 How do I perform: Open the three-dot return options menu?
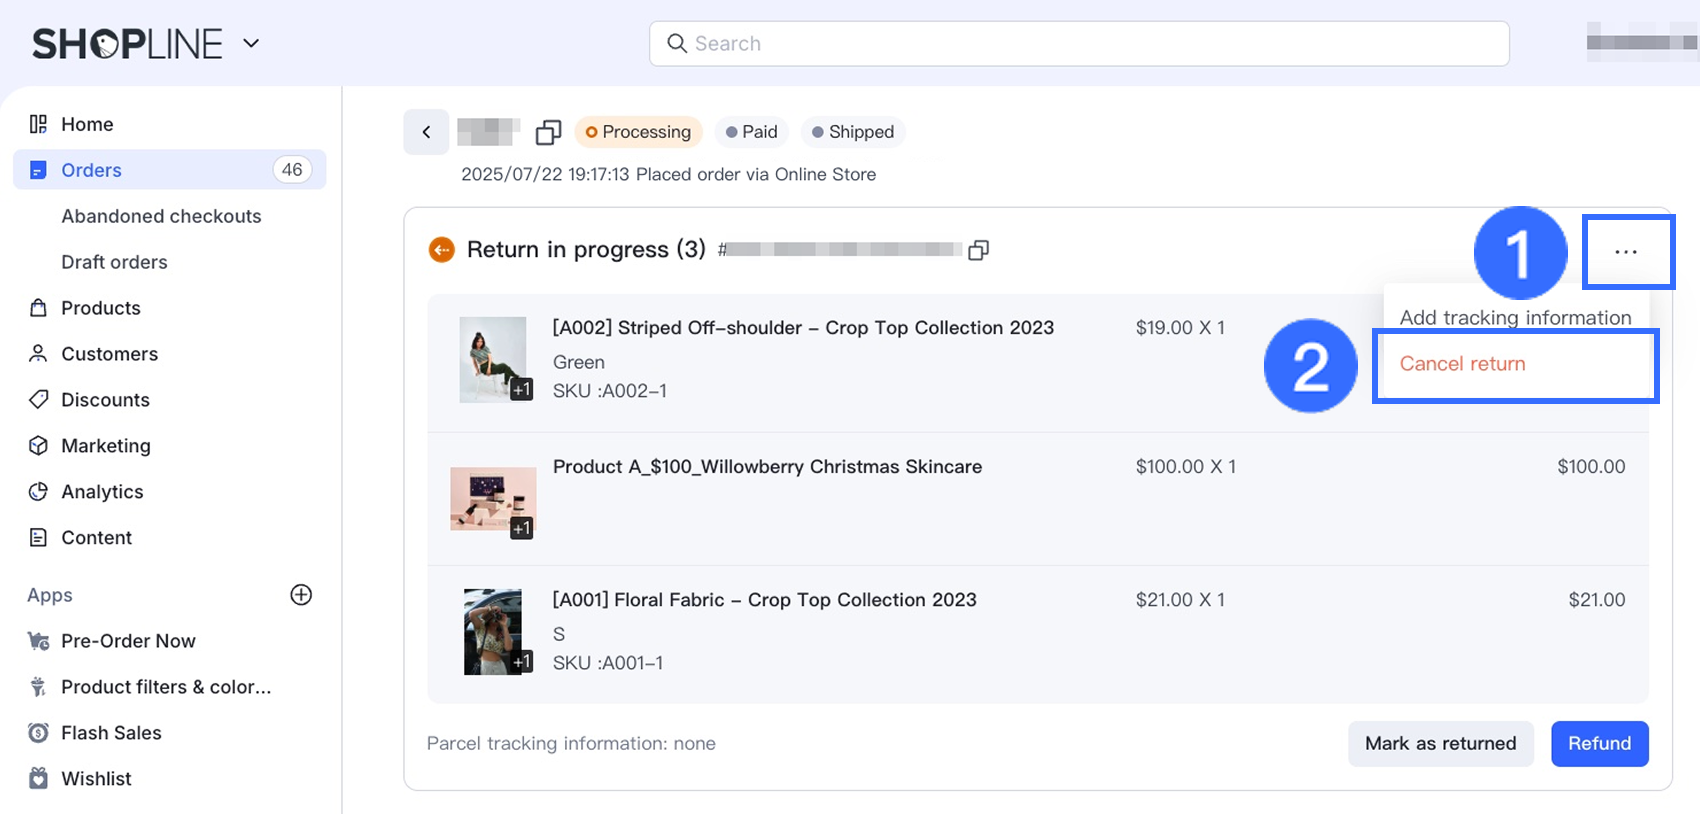coord(1626,252)
